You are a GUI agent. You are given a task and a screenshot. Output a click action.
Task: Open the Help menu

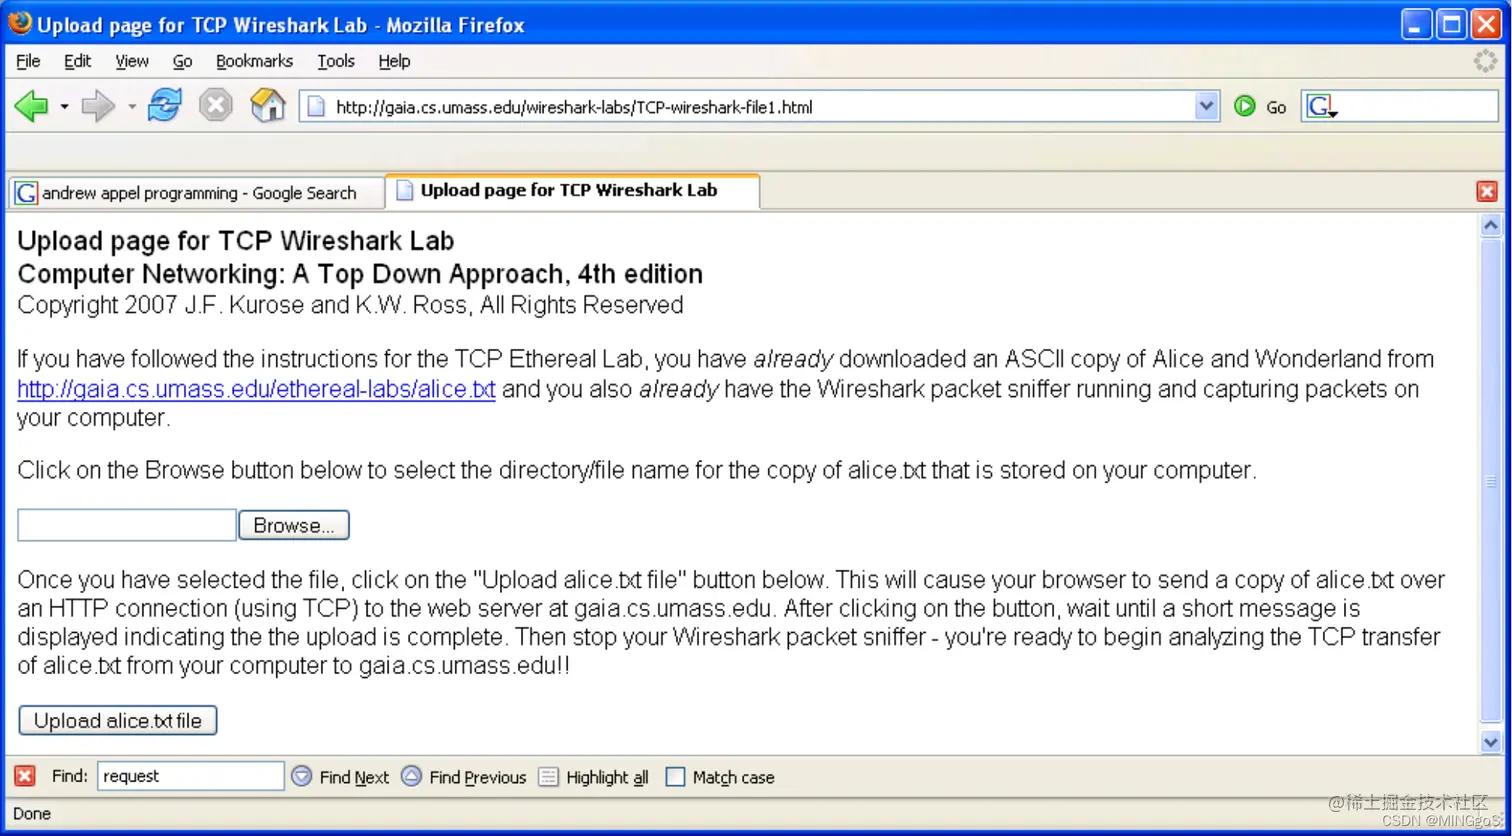point(394,61)
